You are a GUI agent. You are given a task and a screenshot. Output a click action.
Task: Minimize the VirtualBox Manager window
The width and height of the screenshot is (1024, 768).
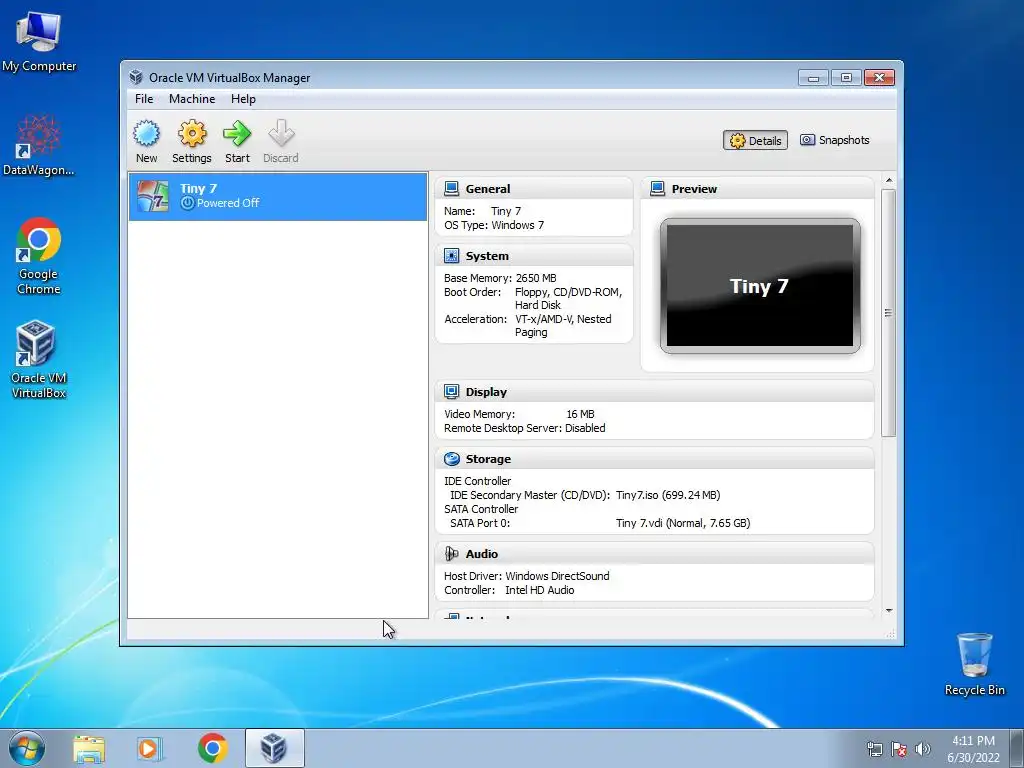click(813, 78)
